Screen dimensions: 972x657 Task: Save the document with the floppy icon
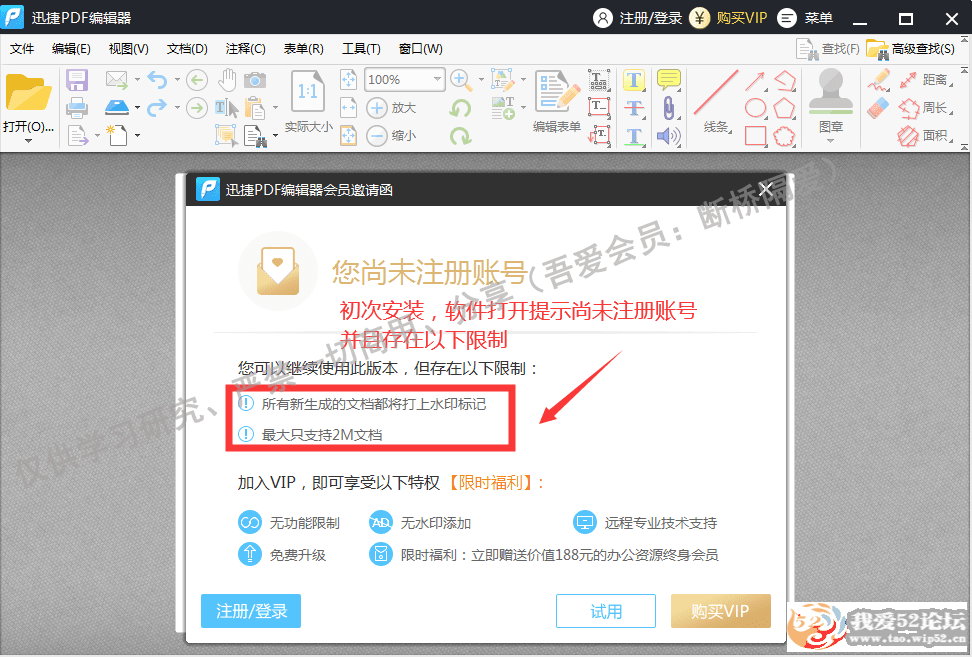[77, 81]
